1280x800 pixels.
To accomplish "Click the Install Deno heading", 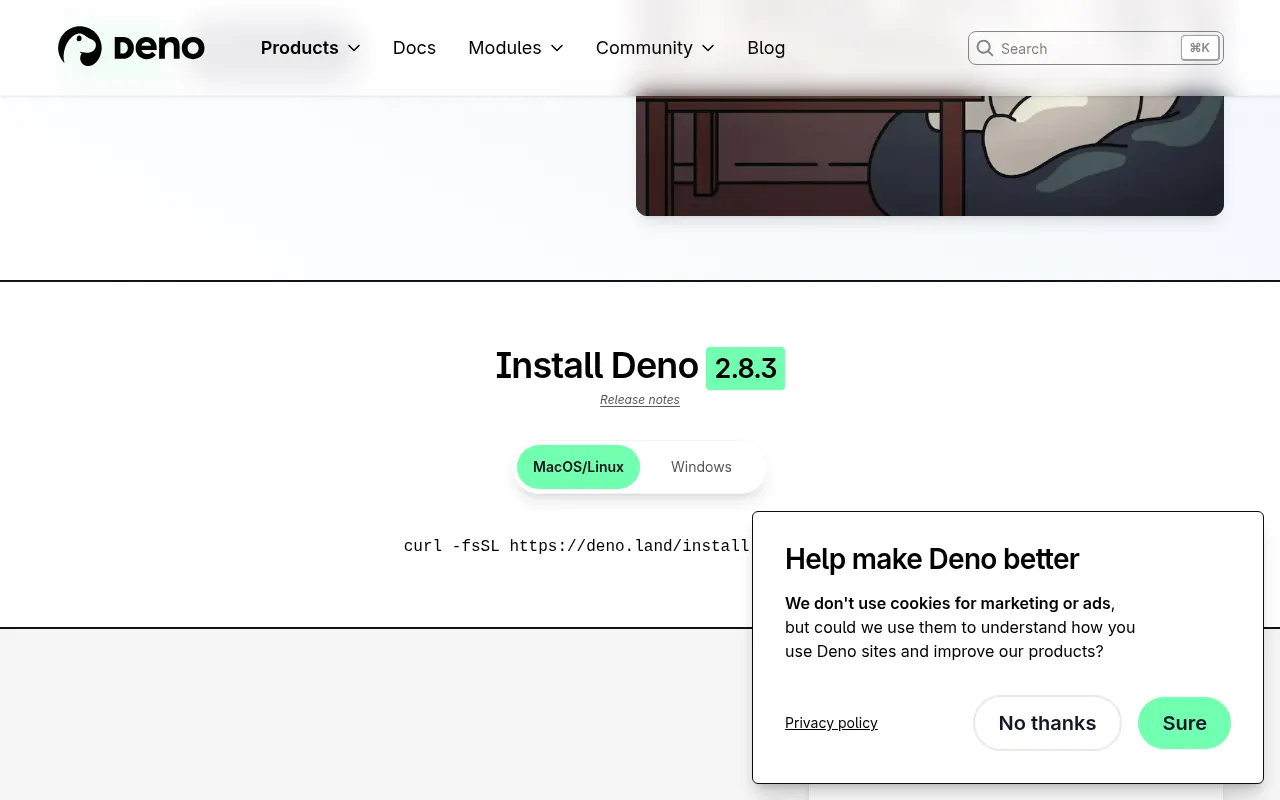I will tap(597, 366).
